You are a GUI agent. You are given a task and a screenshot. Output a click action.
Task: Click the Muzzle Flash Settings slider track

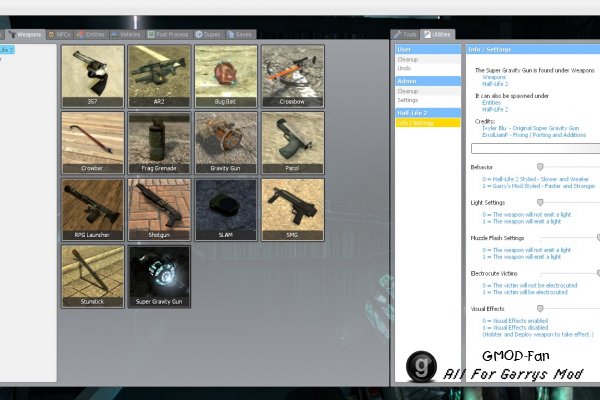(569, 238)
